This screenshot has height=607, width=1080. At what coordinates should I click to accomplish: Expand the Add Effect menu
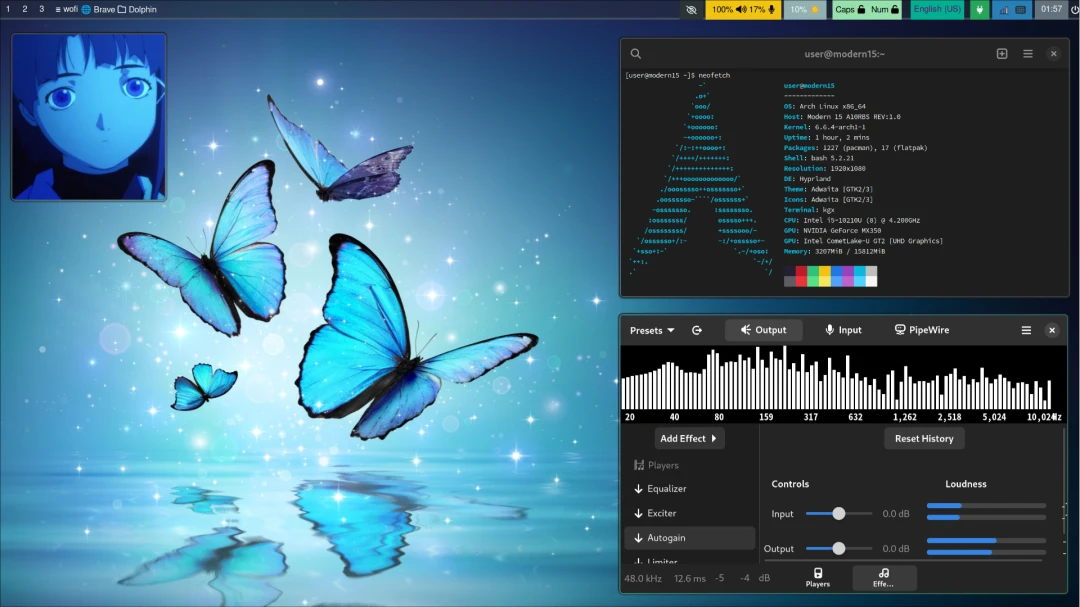[x=689, y=438]
